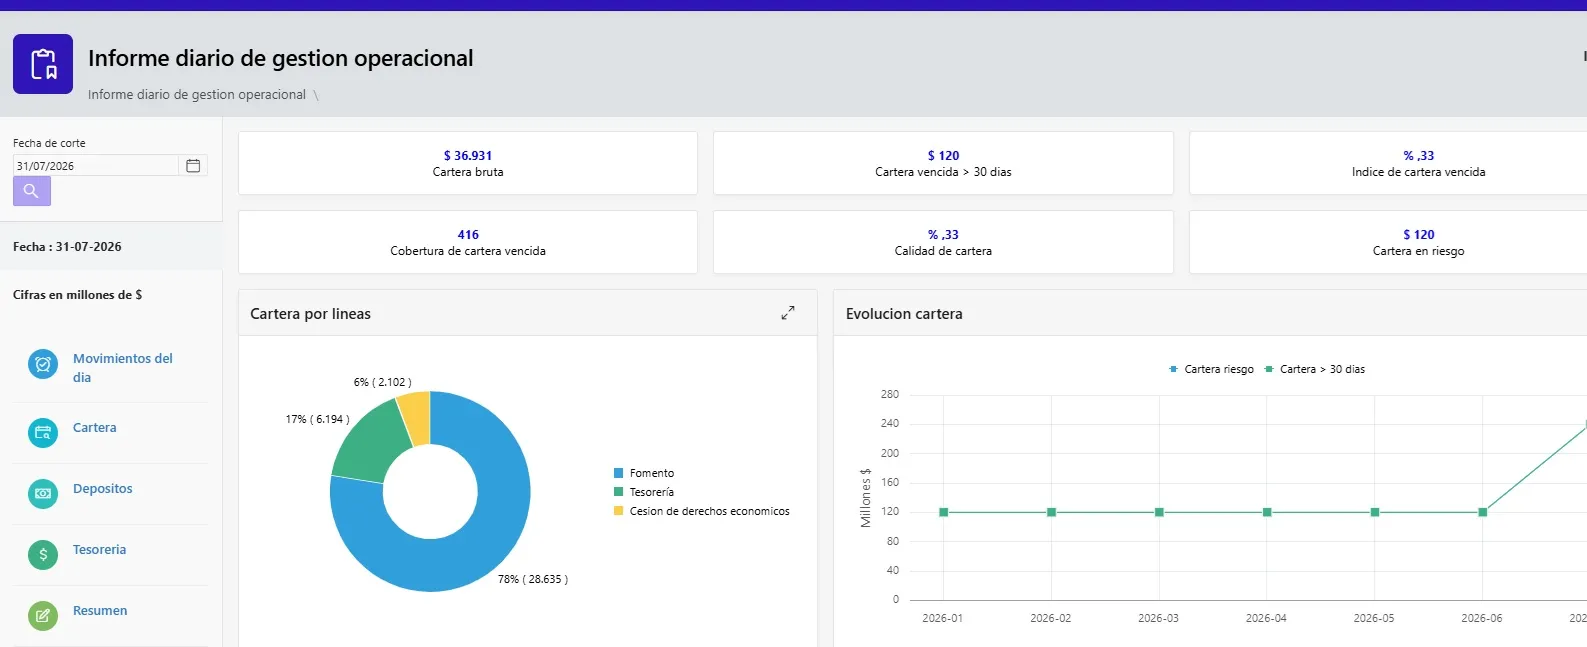The image size is (1587, 647).
Task: Click the Cartera vencida > 30 dias card
Action: [x=943, y=163]
